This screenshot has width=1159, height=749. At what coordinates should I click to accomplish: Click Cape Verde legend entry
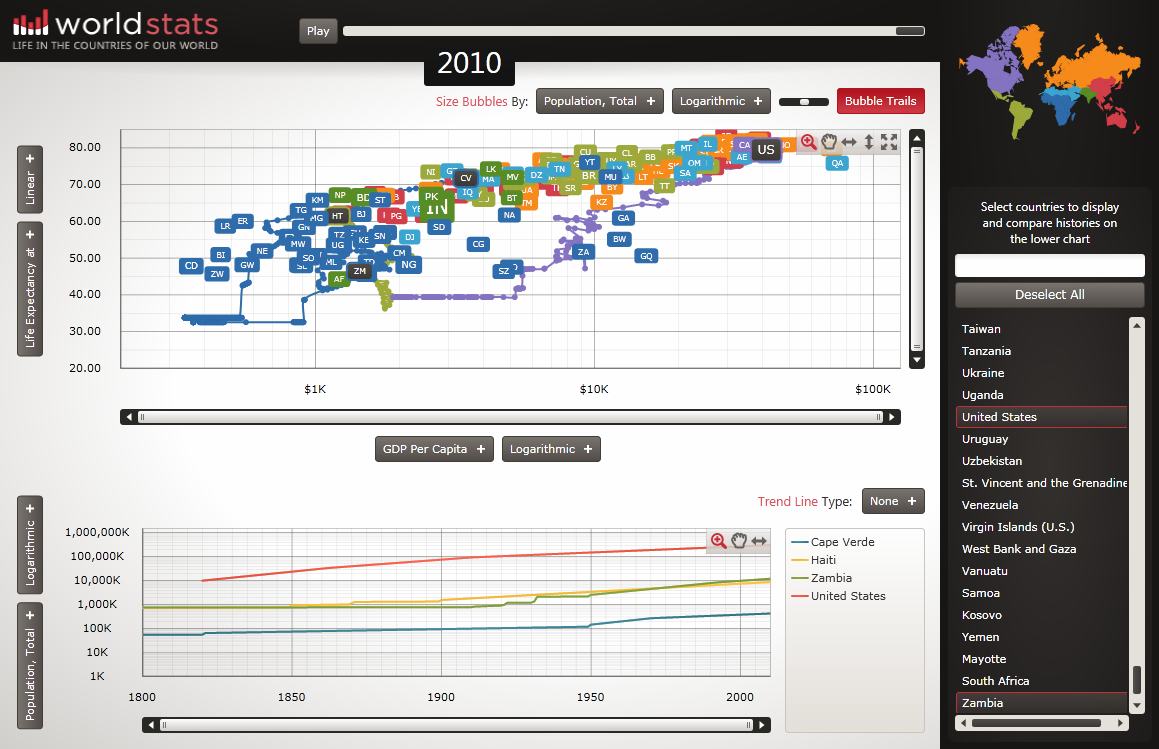(x=833, y=542)
